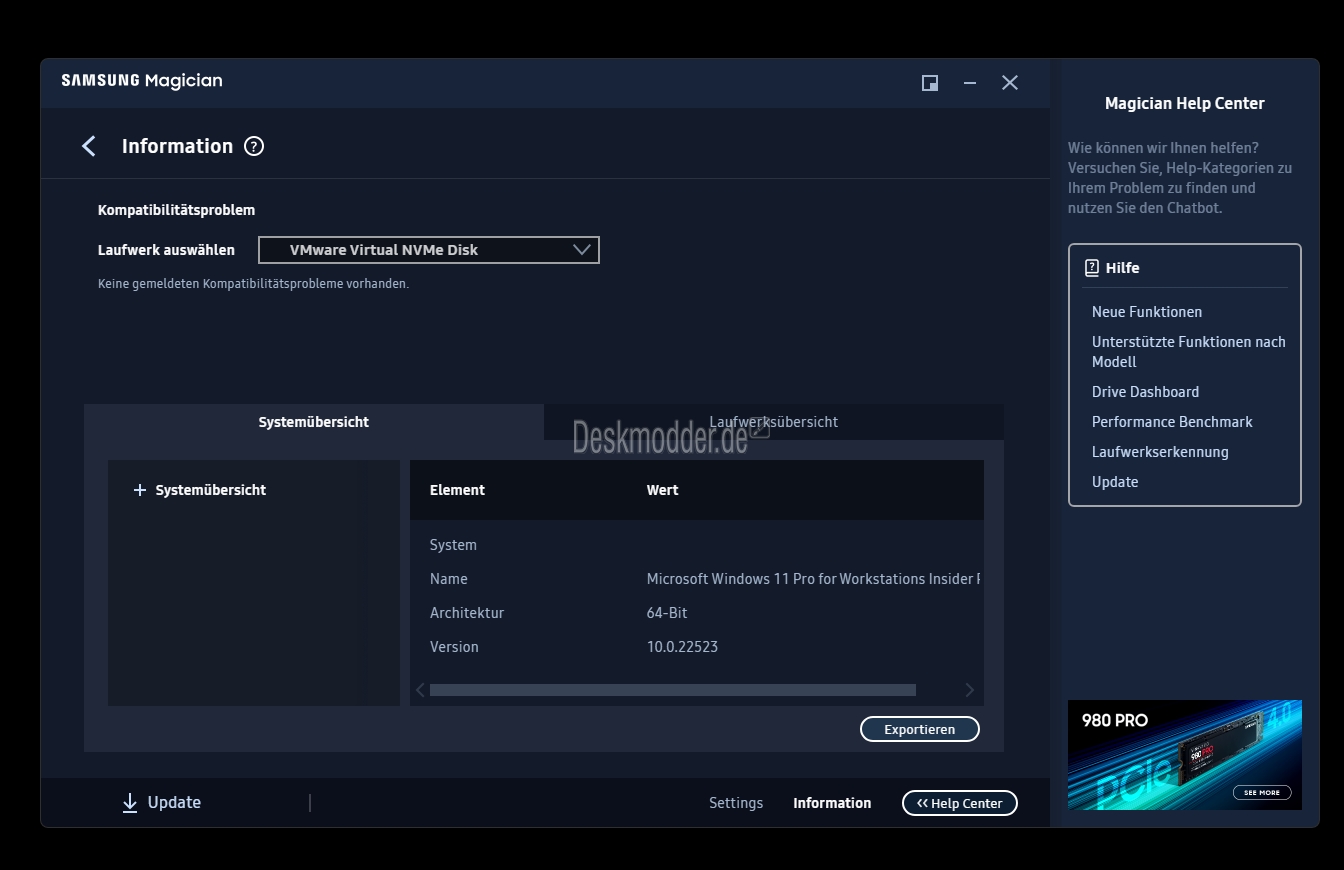
Task: Toggle the compact mini-window mode icon
Action: (x=930, y=83)
